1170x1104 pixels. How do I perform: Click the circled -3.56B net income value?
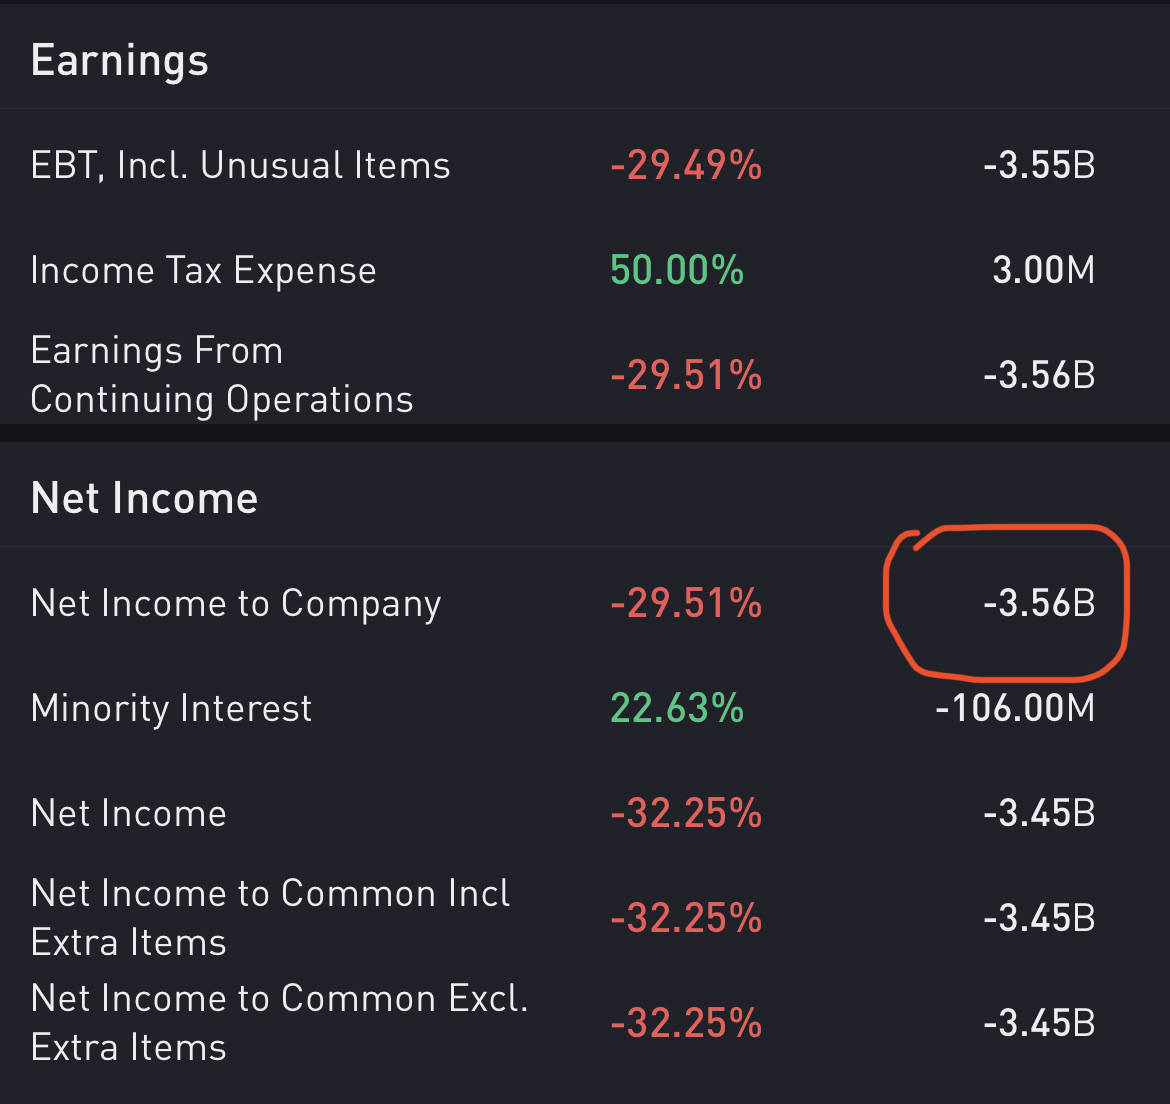pos(1039,603)
